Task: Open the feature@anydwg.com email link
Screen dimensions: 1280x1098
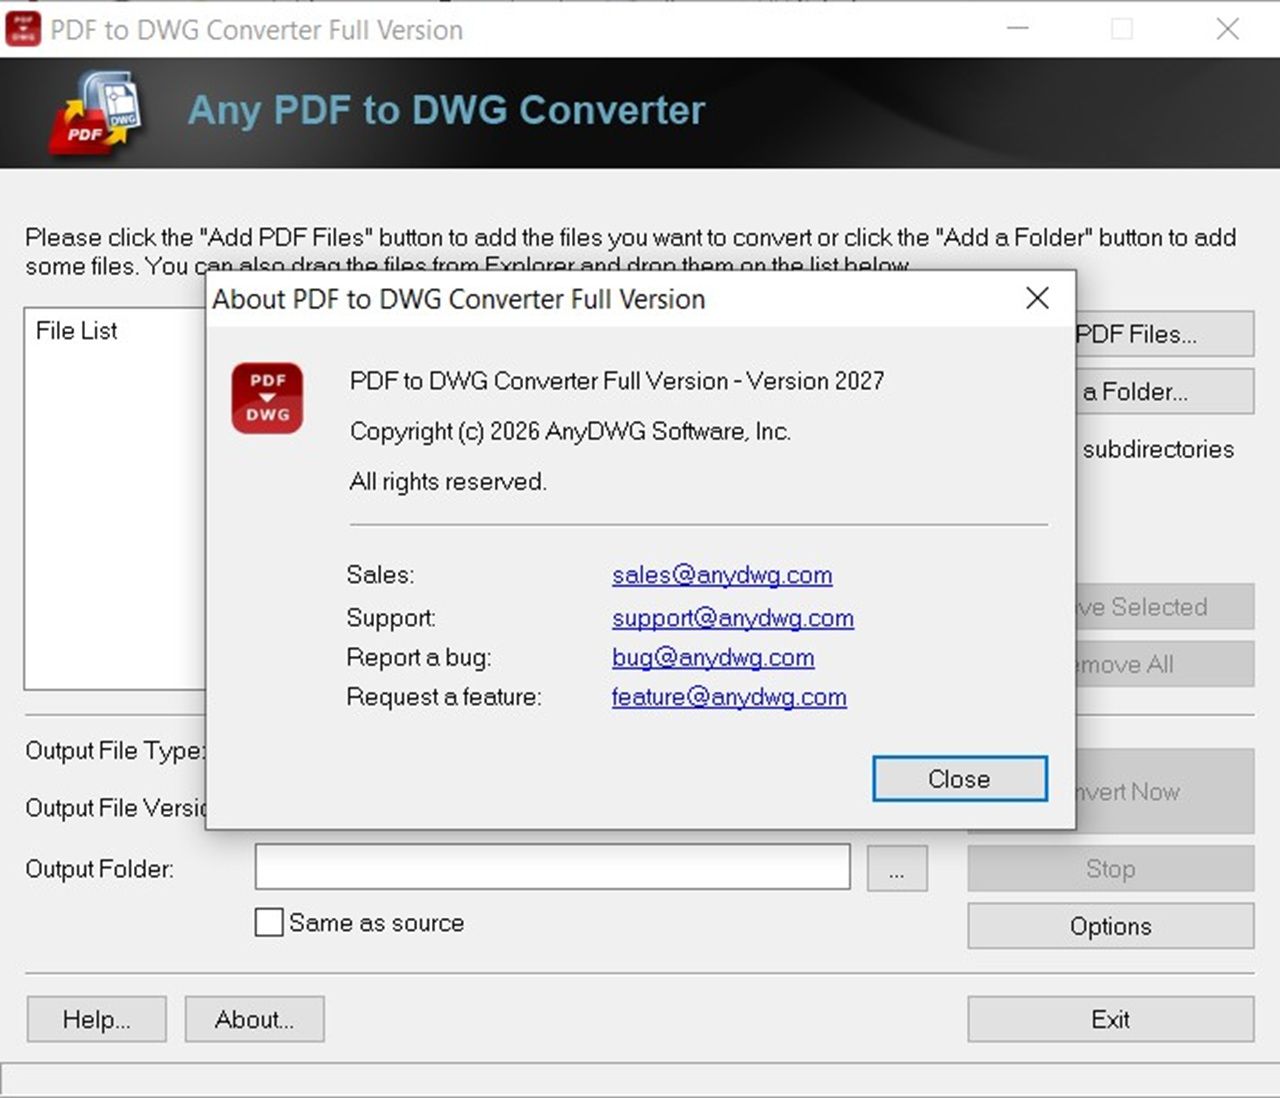Action: pyautogui.click(x=729, y=697)
